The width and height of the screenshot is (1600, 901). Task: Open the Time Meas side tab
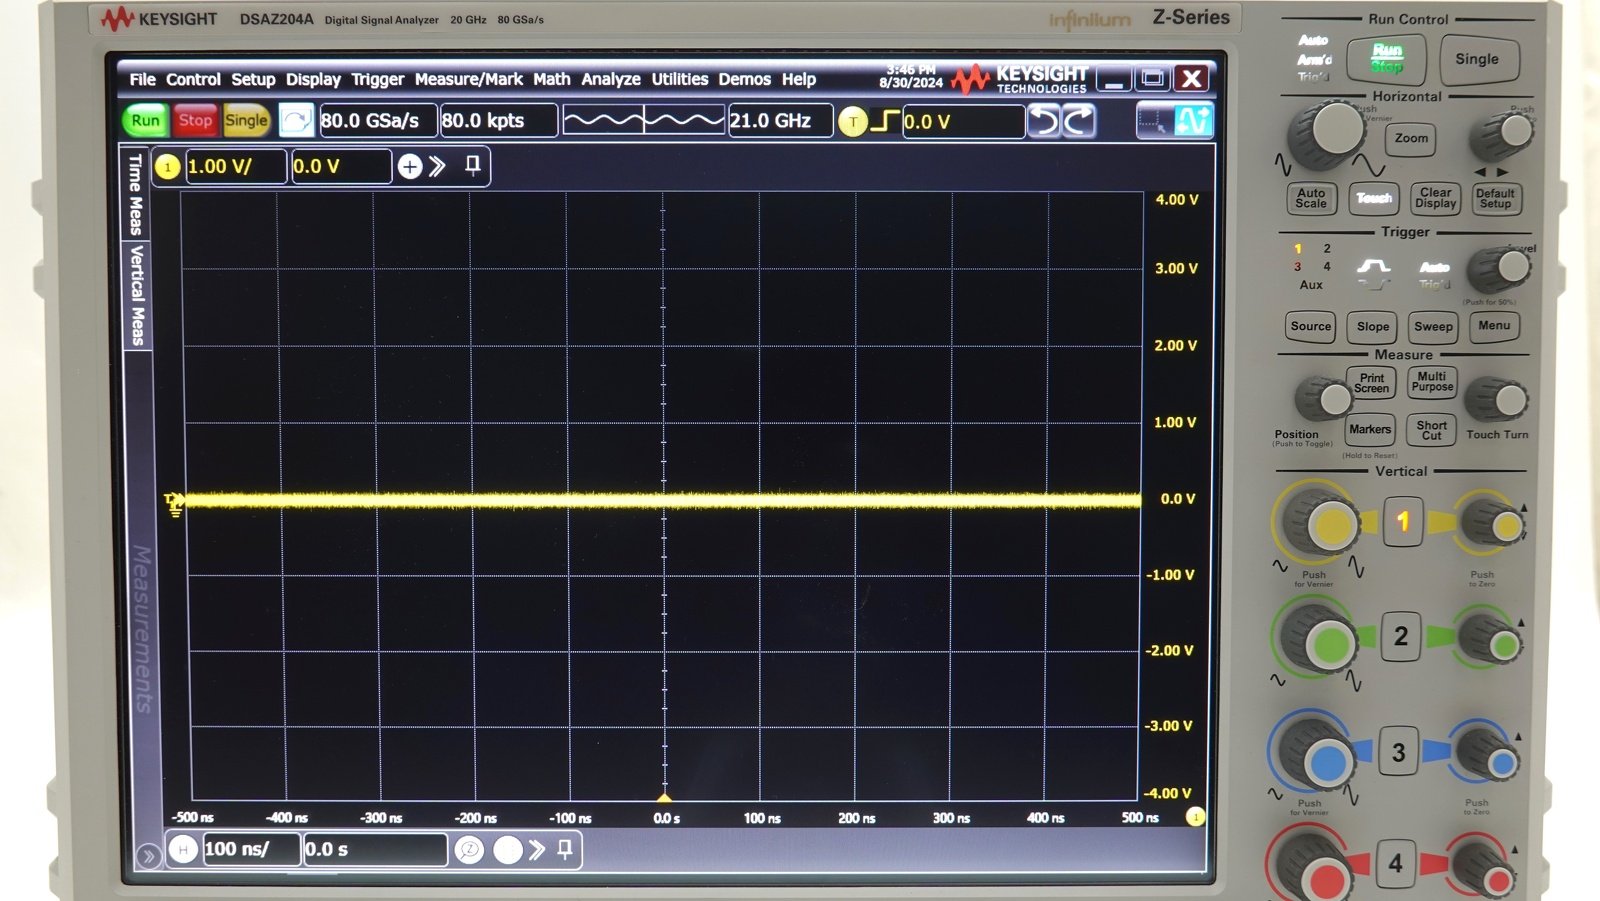[136, 194]
